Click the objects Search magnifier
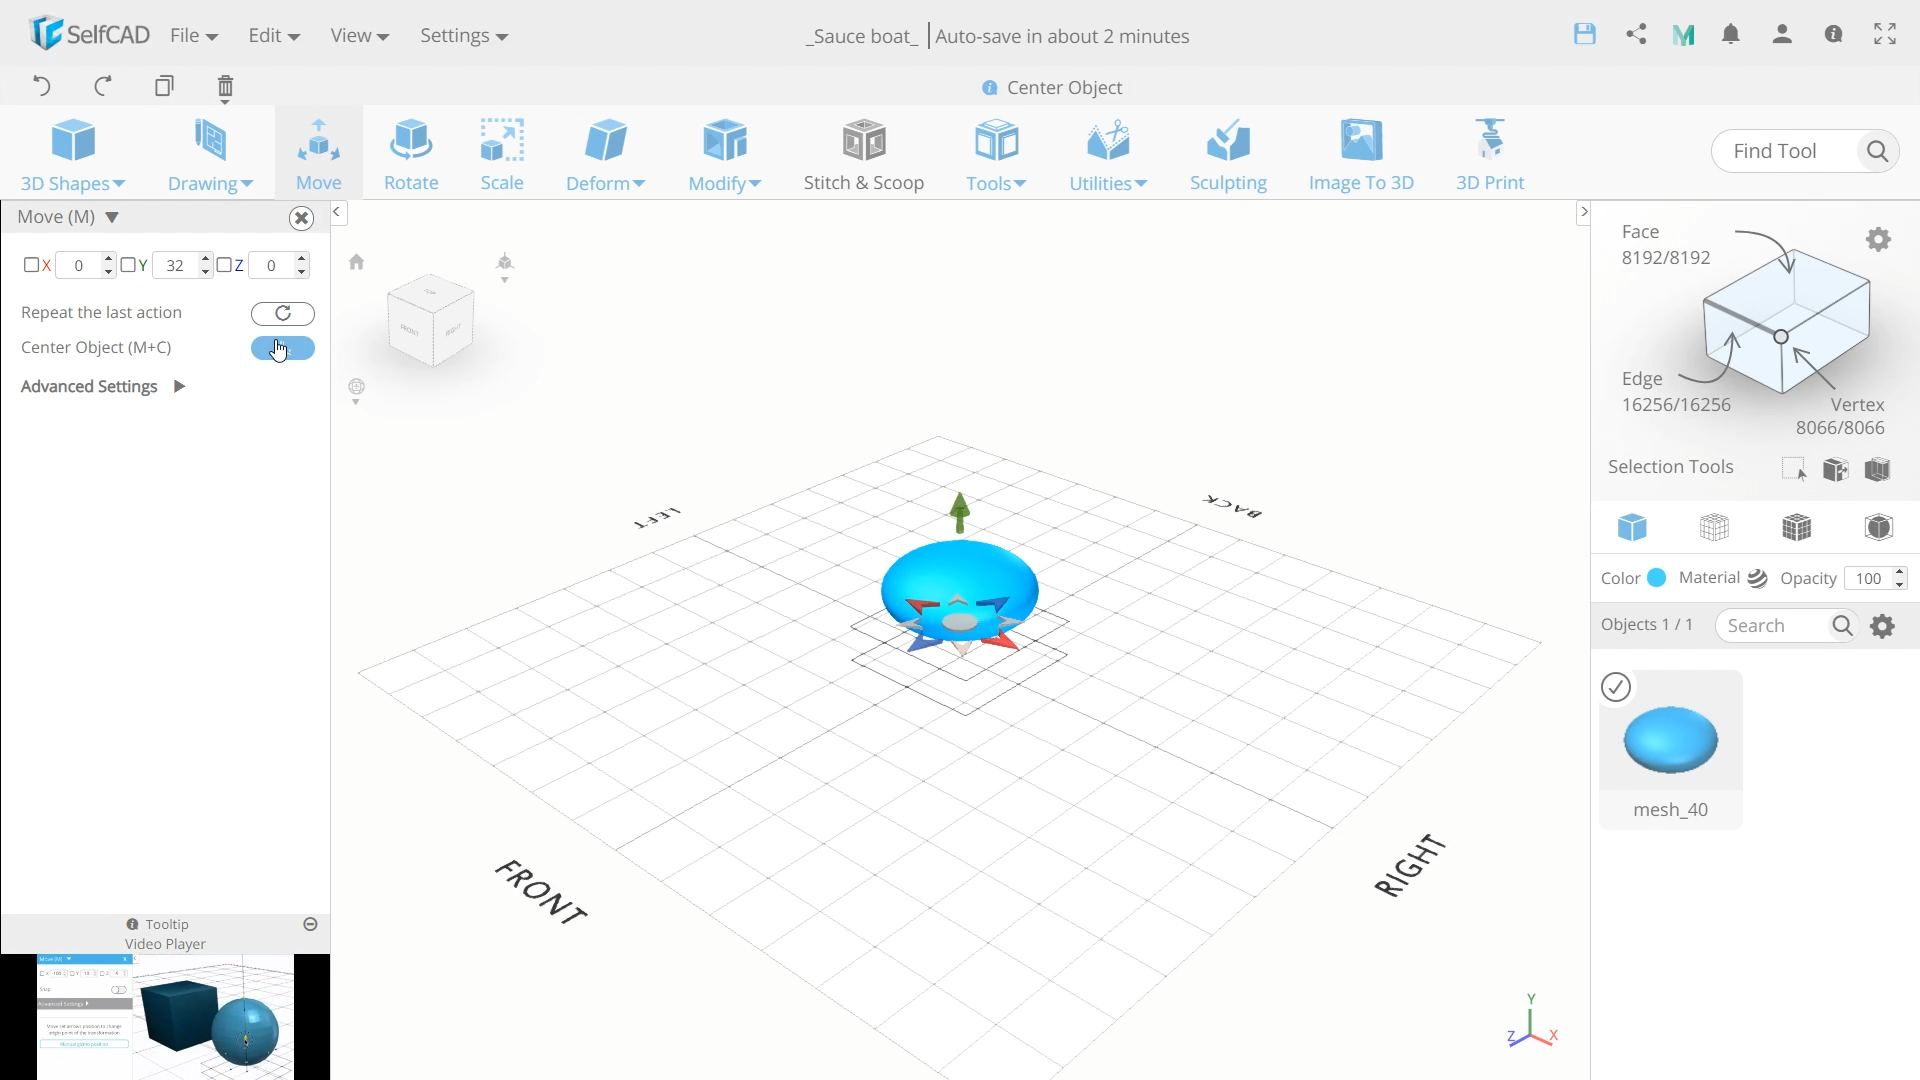1920x1080 pixels. point(1842,626)
